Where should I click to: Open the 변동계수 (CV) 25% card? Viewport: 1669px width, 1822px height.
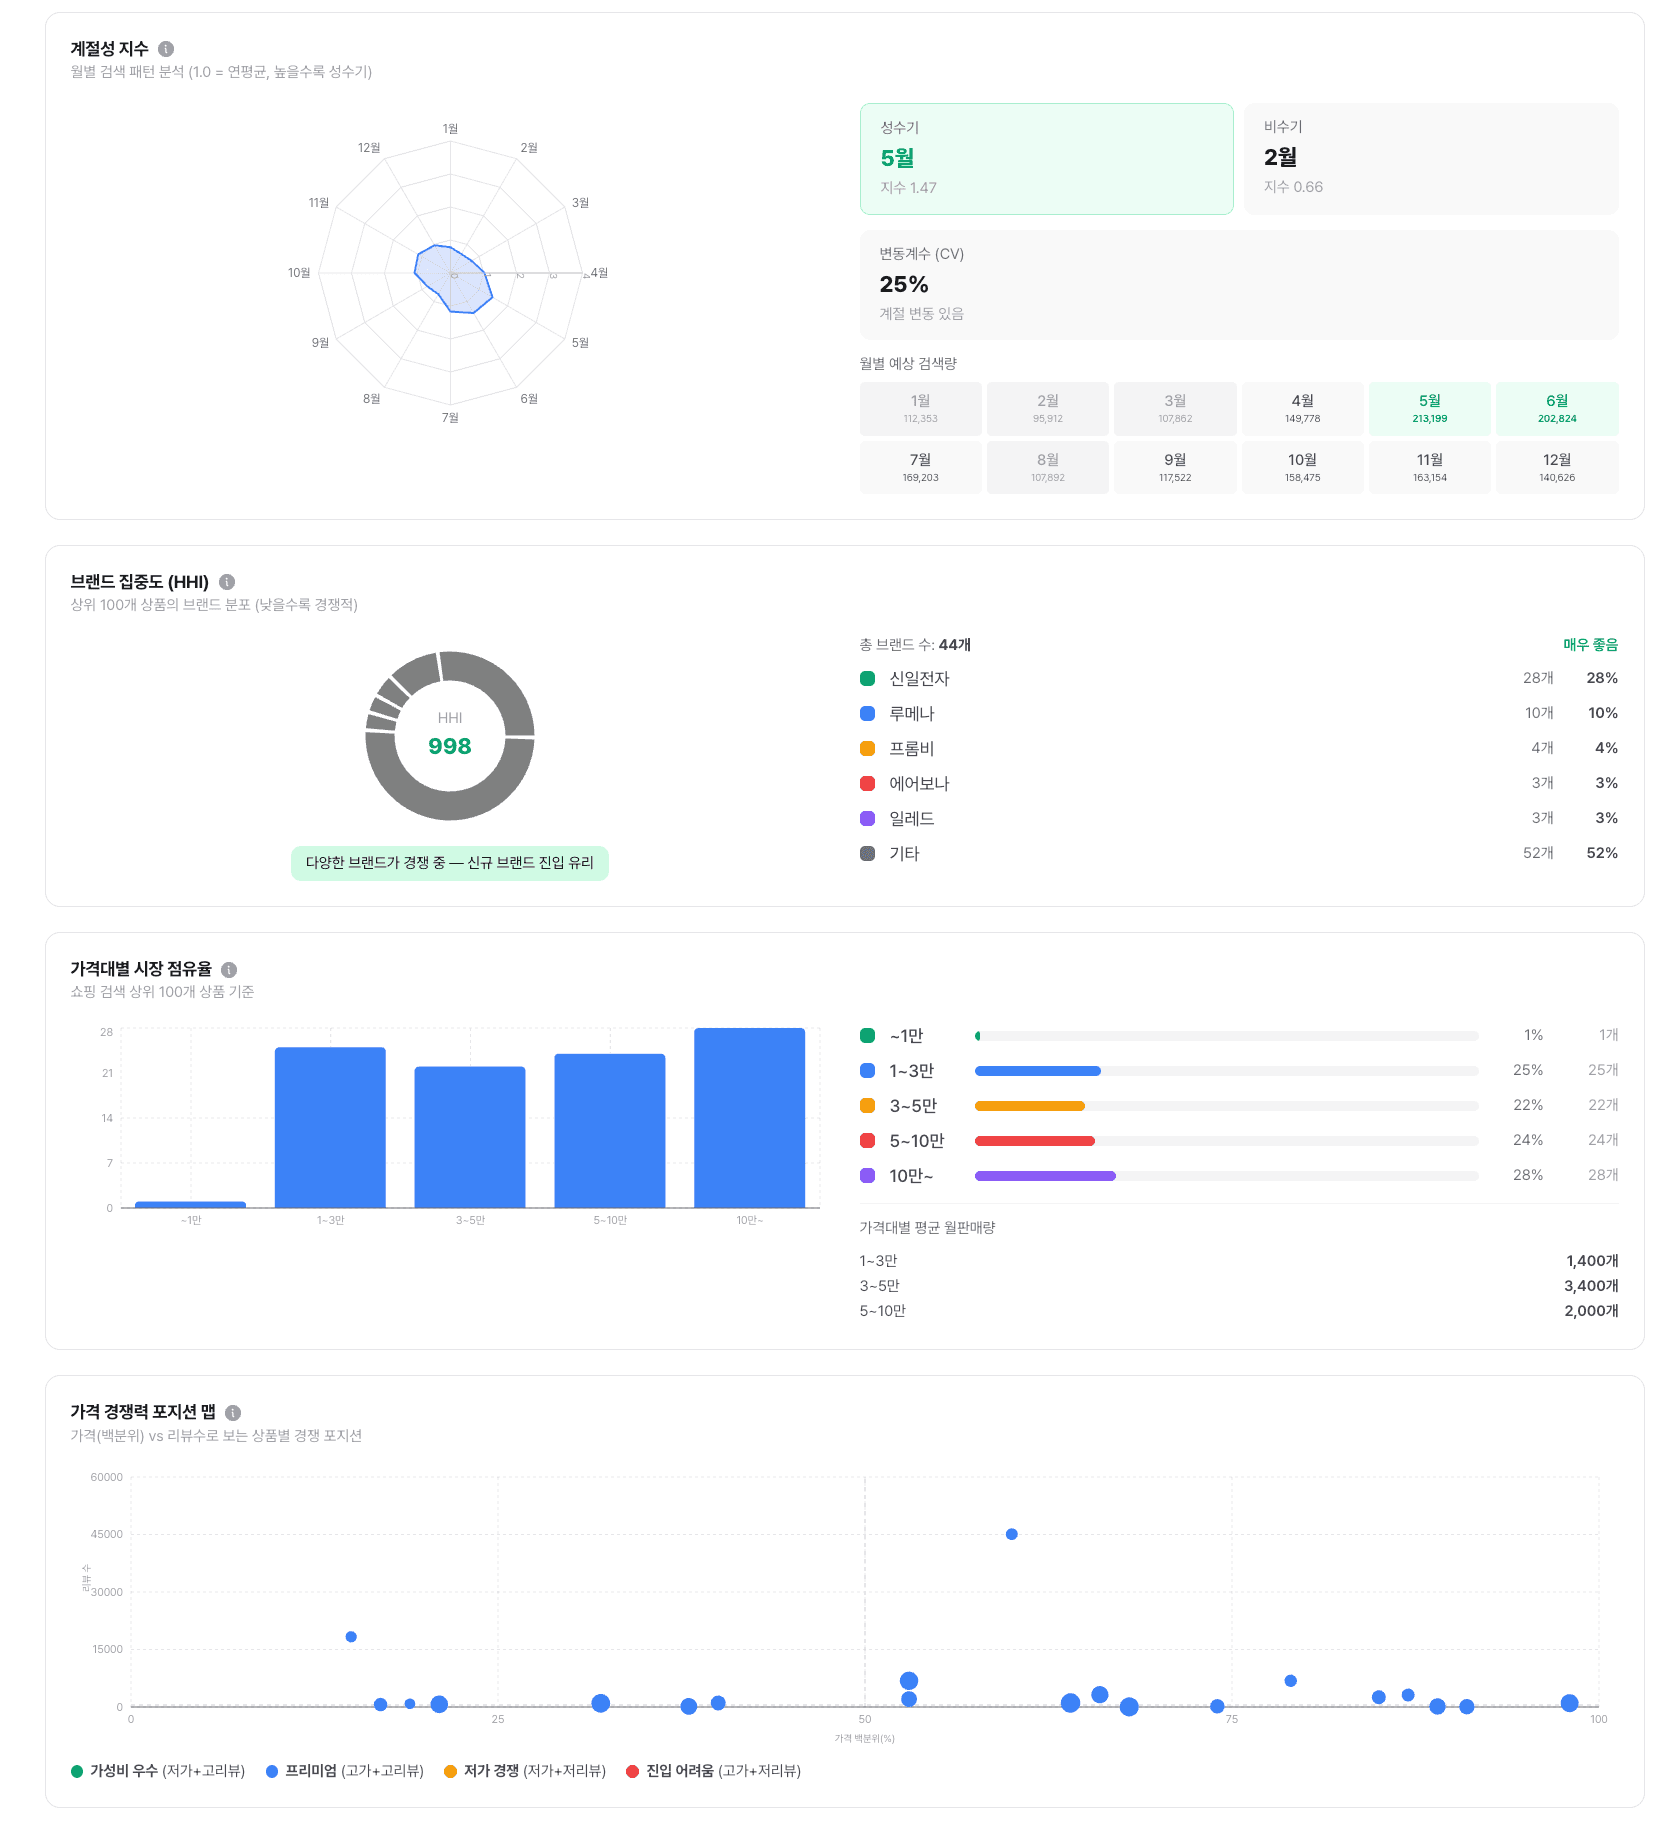1239,285
